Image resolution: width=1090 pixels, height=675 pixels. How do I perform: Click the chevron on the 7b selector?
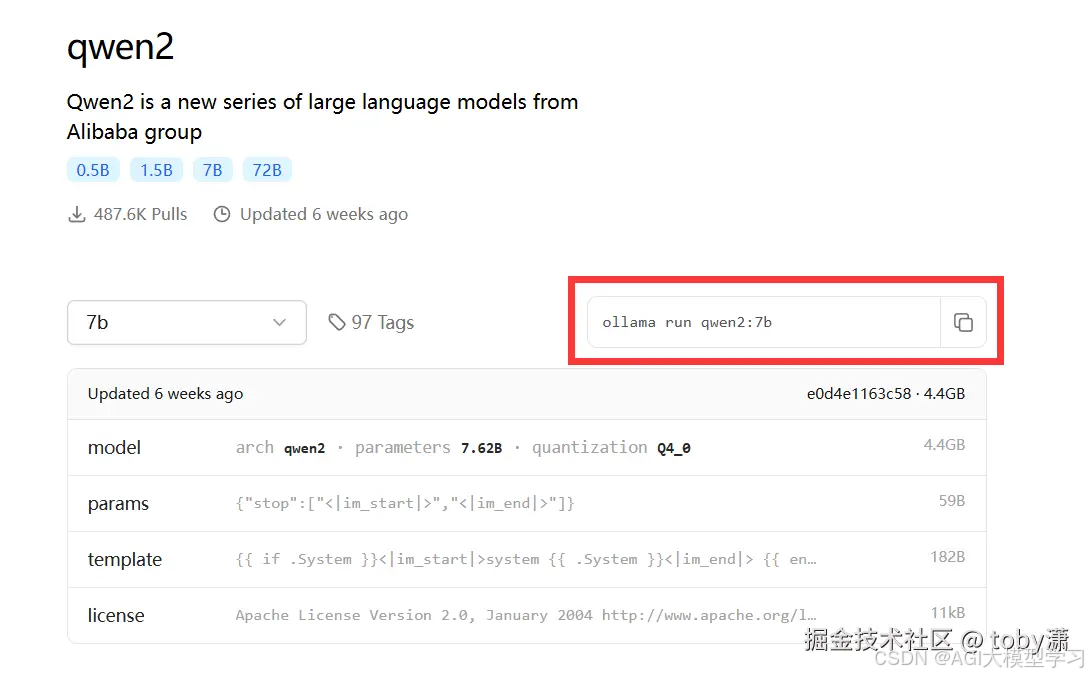click(x=280, y=322)
